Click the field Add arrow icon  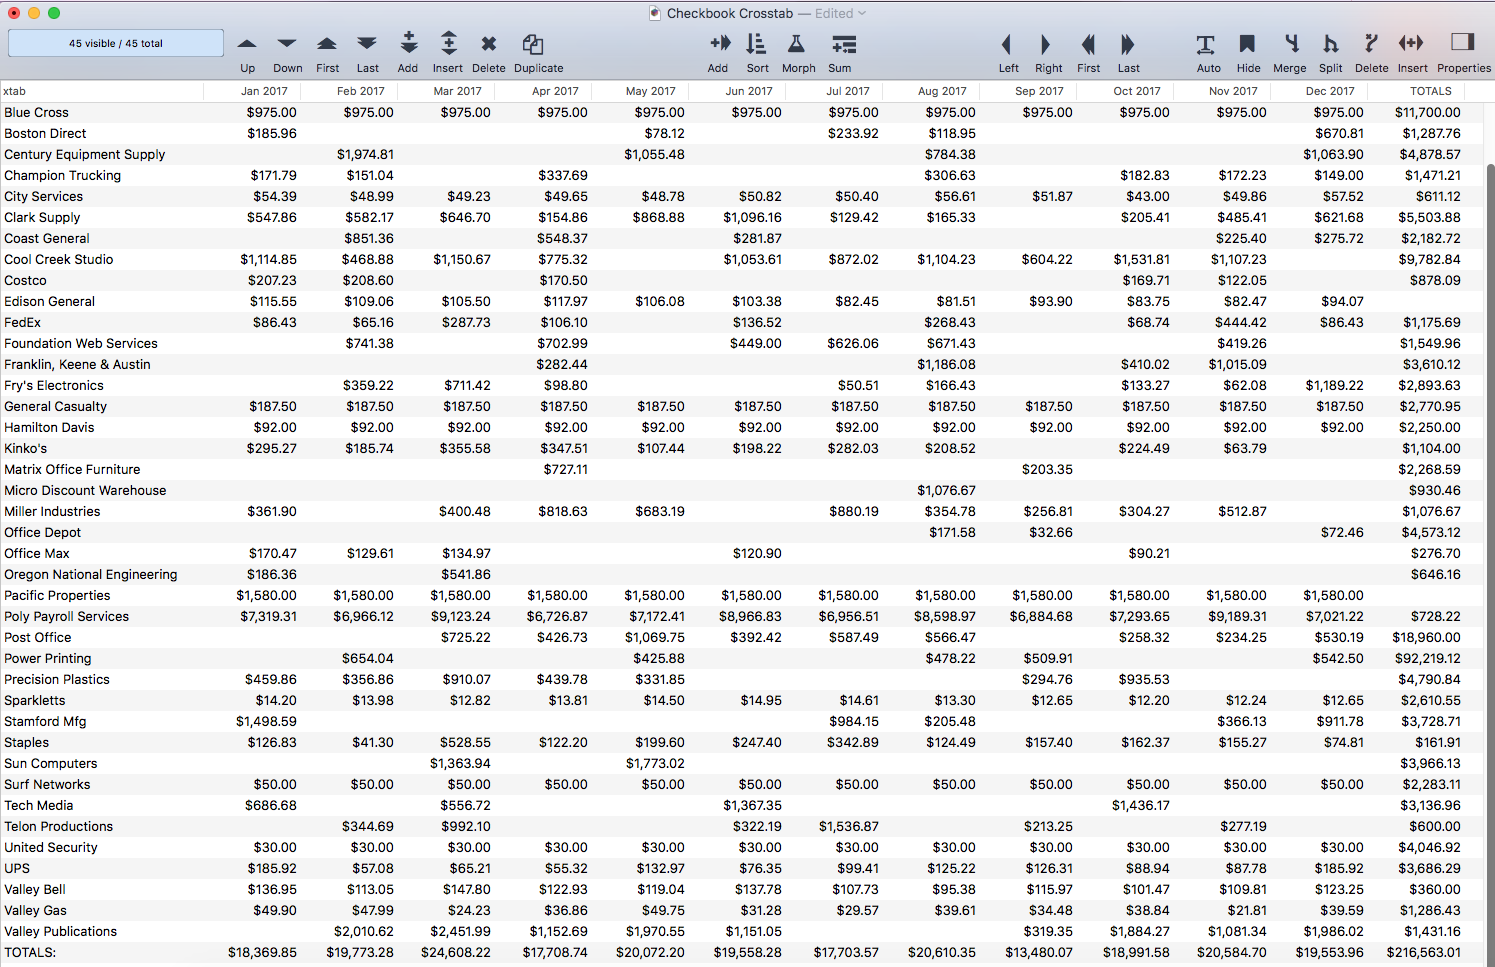(719, 43)
